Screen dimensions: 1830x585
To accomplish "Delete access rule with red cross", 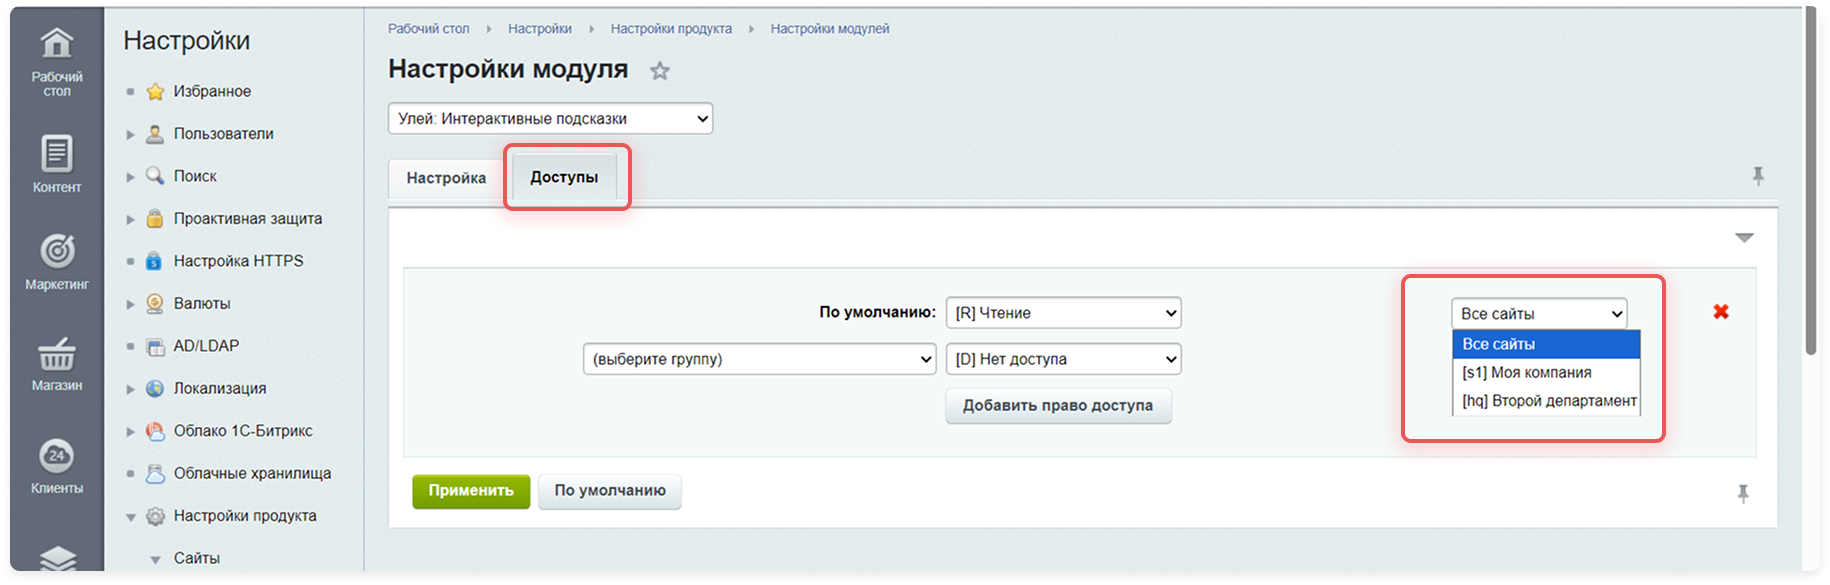I will coord(1721,312).
